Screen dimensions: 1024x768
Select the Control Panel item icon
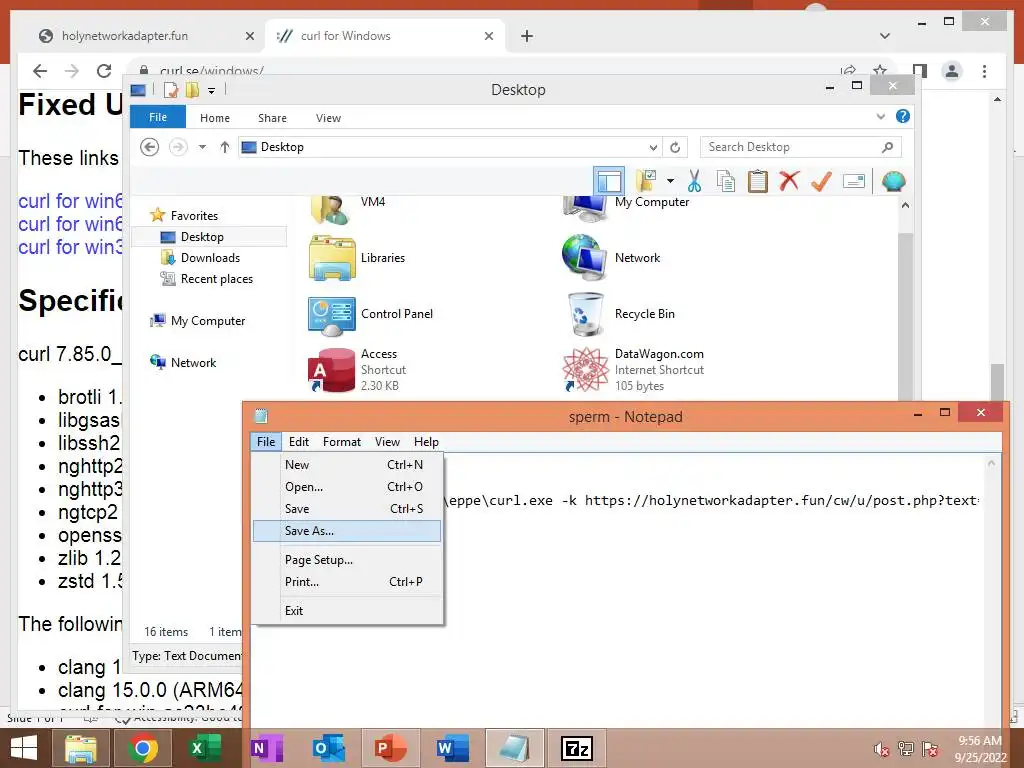point(332,315)
